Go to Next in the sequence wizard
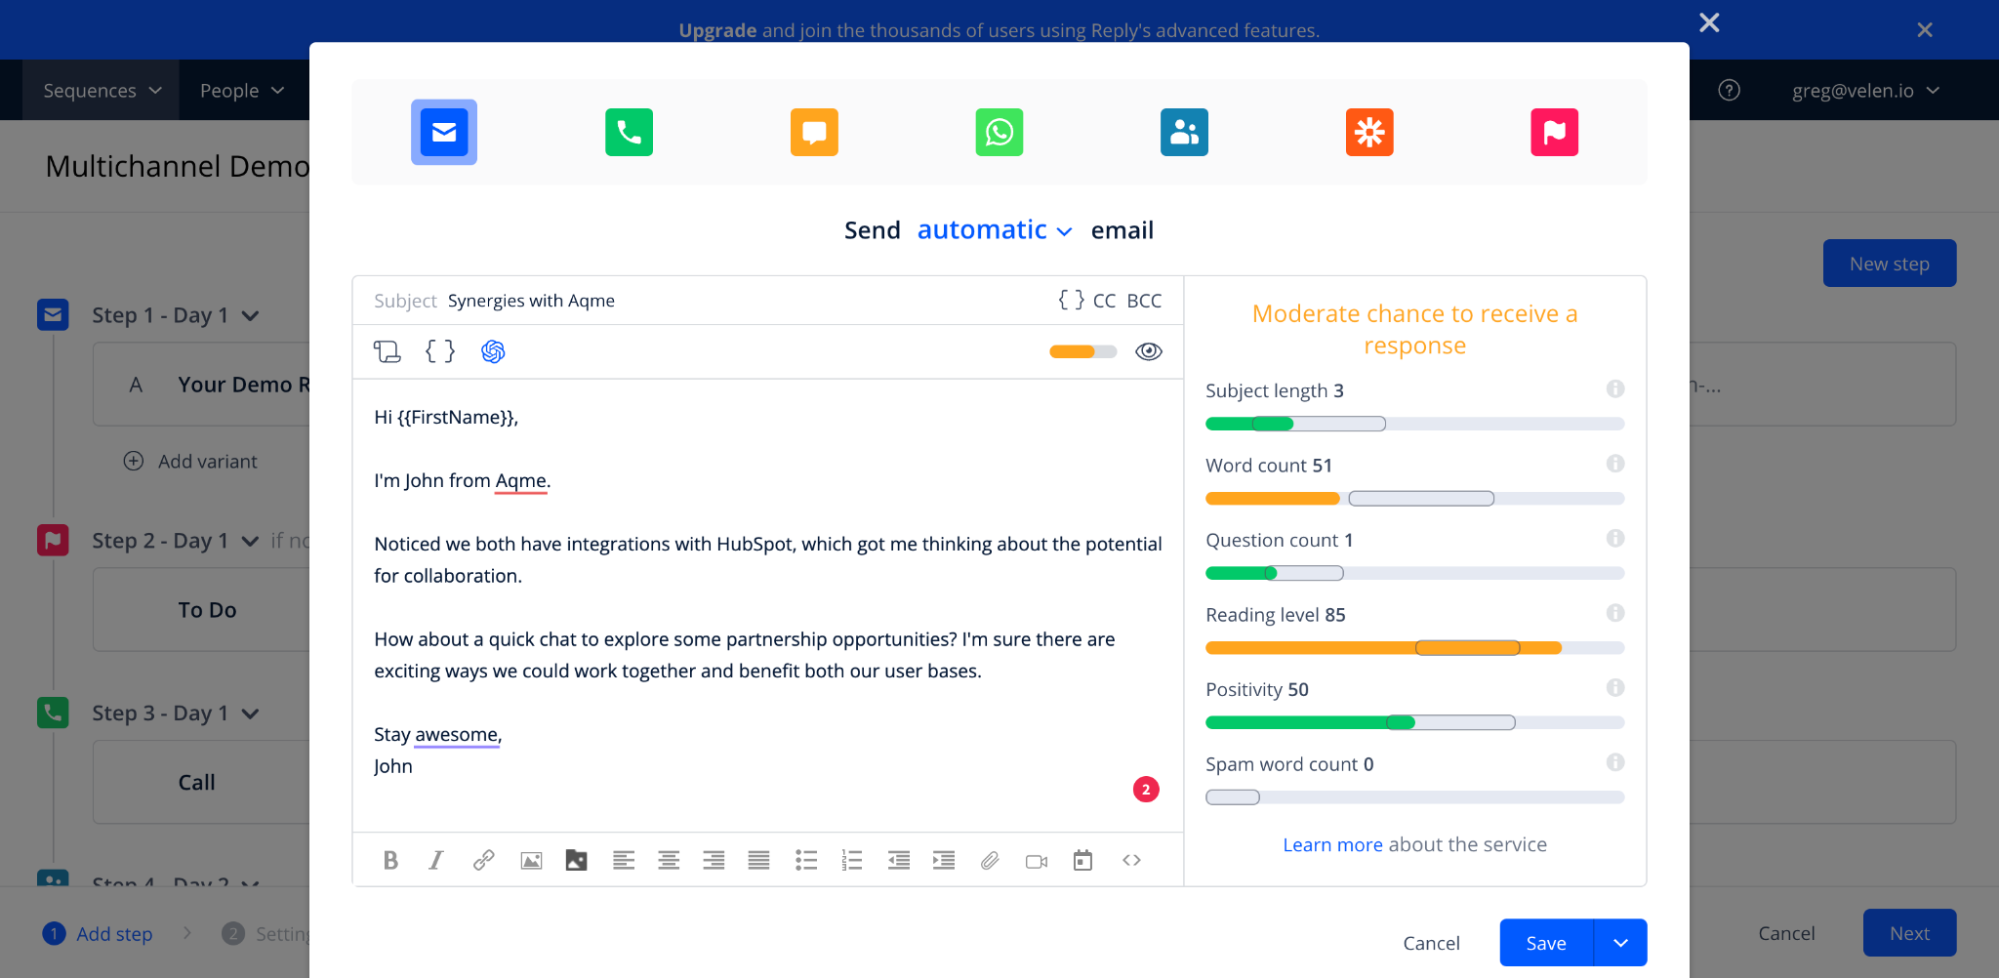The width and height of the screenshot is (1999, 979). [1909, 933]
